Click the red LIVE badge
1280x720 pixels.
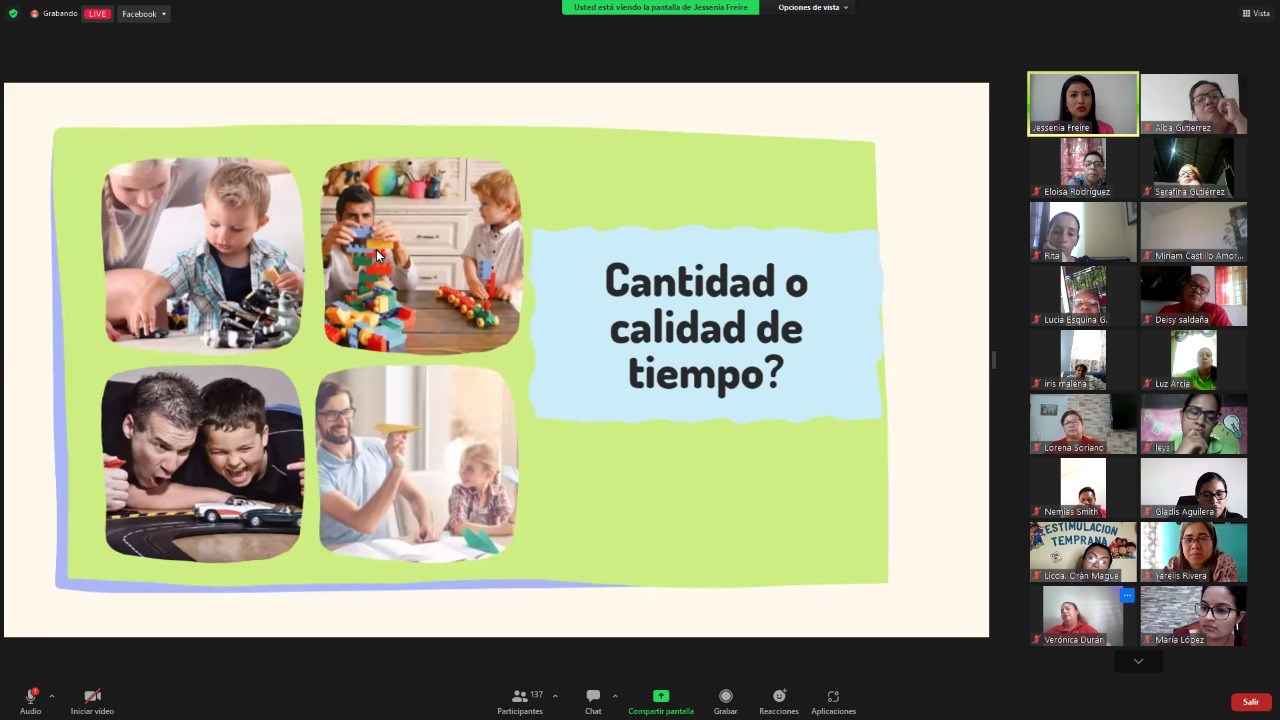97,14
